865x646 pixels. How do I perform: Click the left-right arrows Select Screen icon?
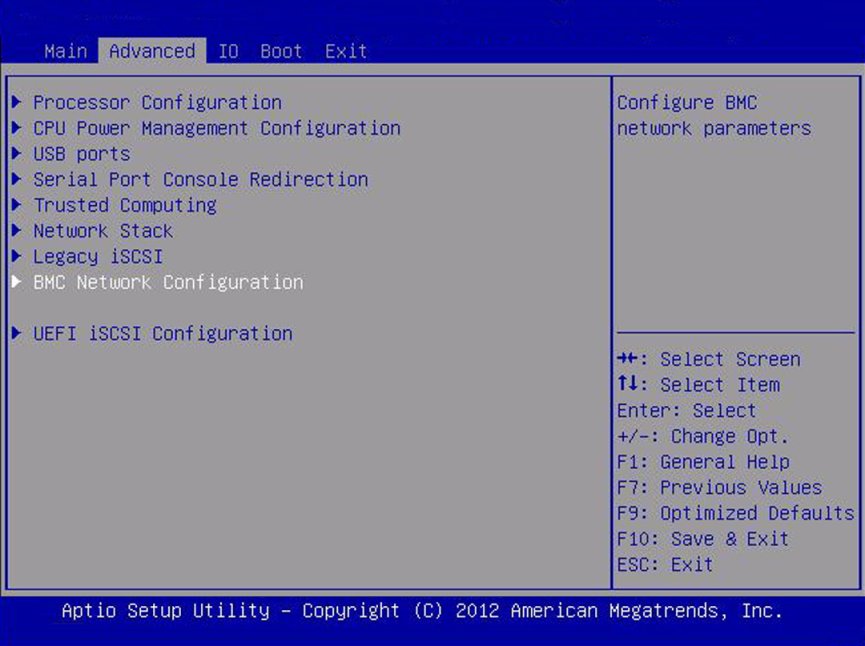pos(627,359)
